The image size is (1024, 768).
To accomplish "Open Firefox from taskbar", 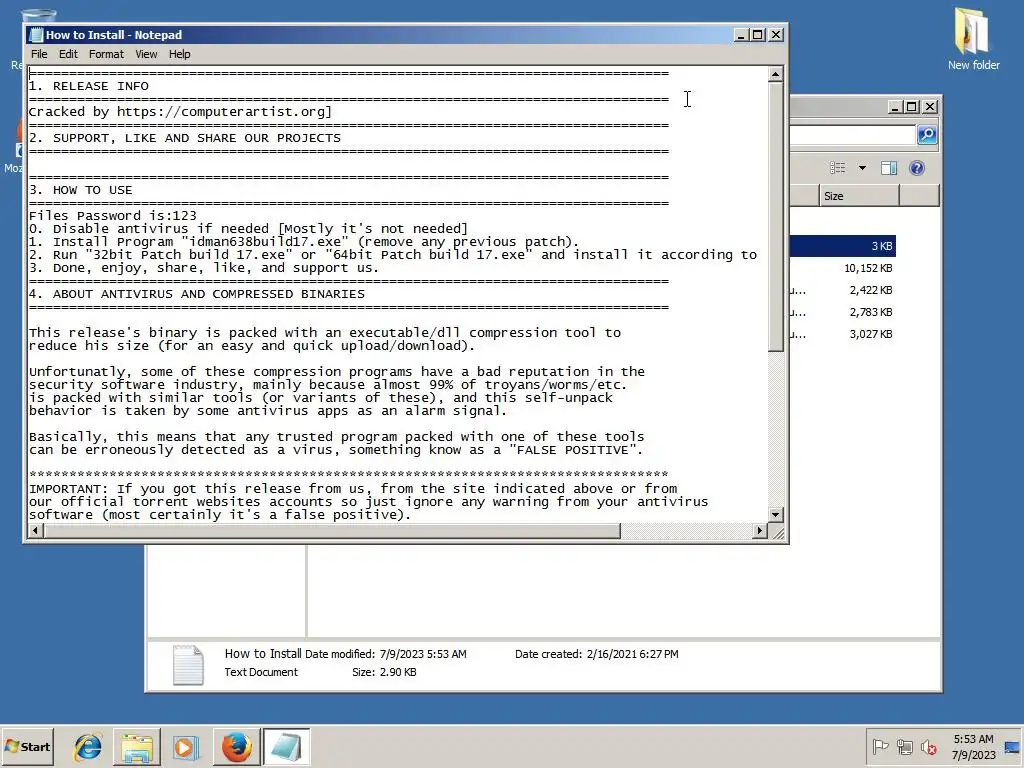I will (x=236, y=747).
